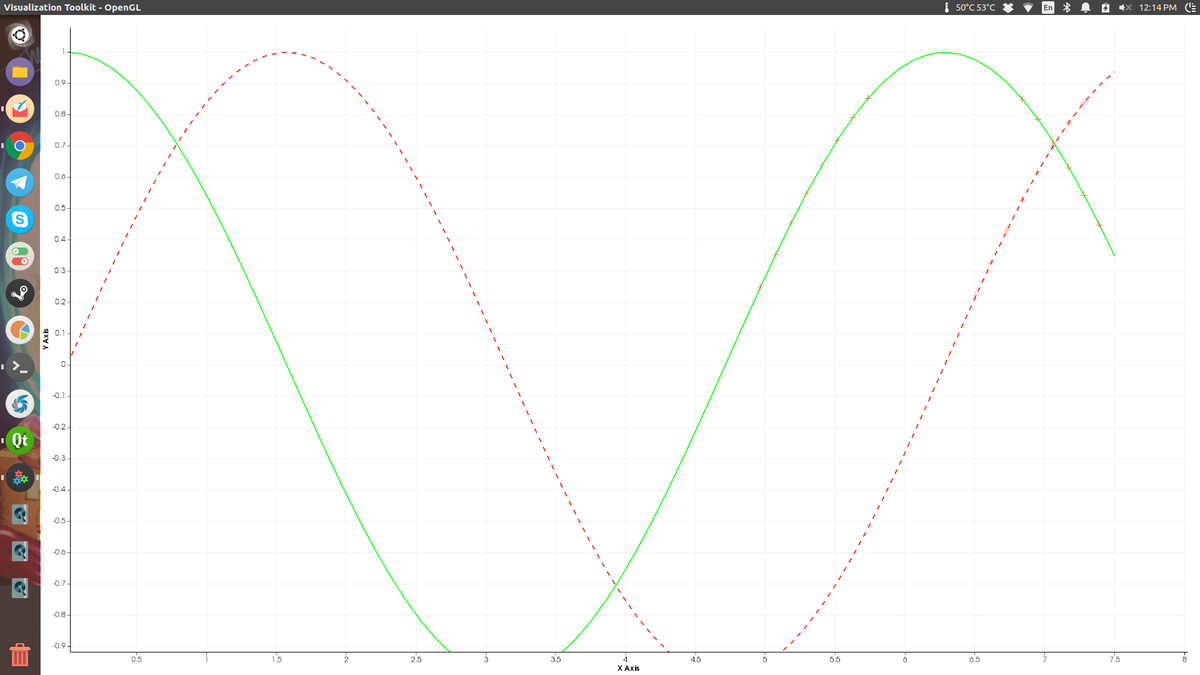1200x675 pixels.
Task: Open the Wi-Fi network menu
Action: tap(1027, 8)
